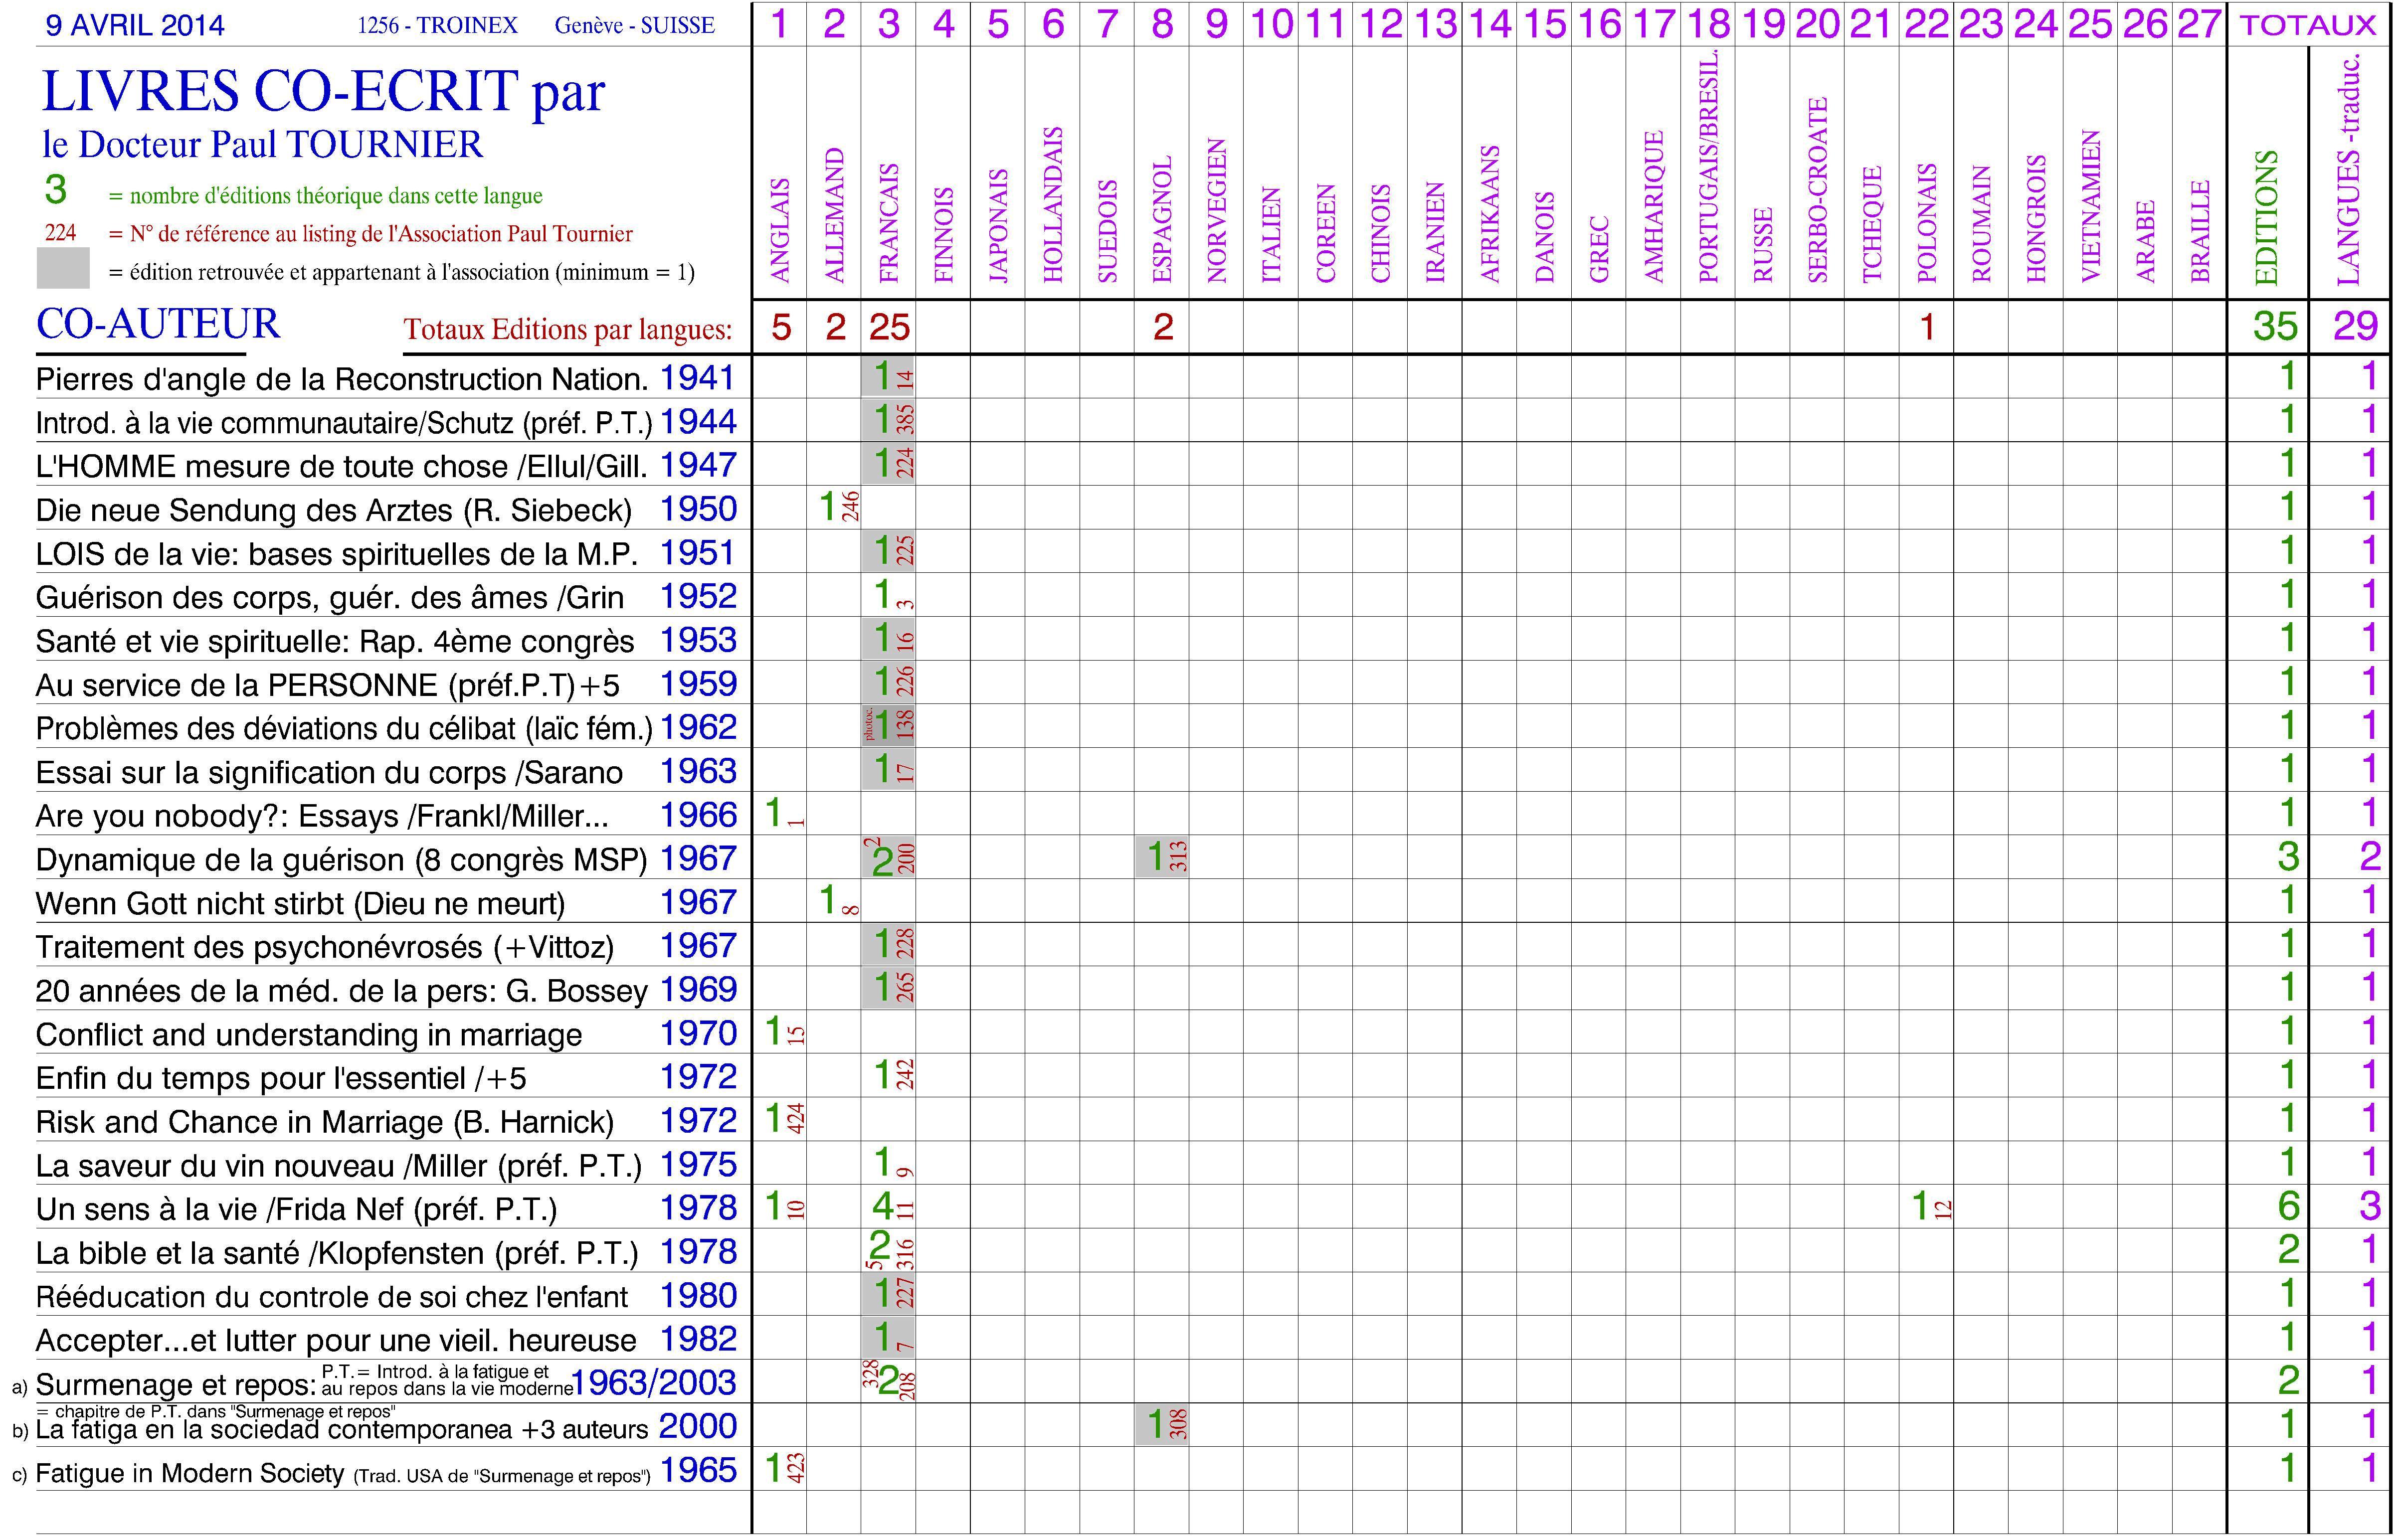The width and height of the screenshot is (2406, 1540).
Task: Click column number 27 header
Action: click(x=2199, y=24)
